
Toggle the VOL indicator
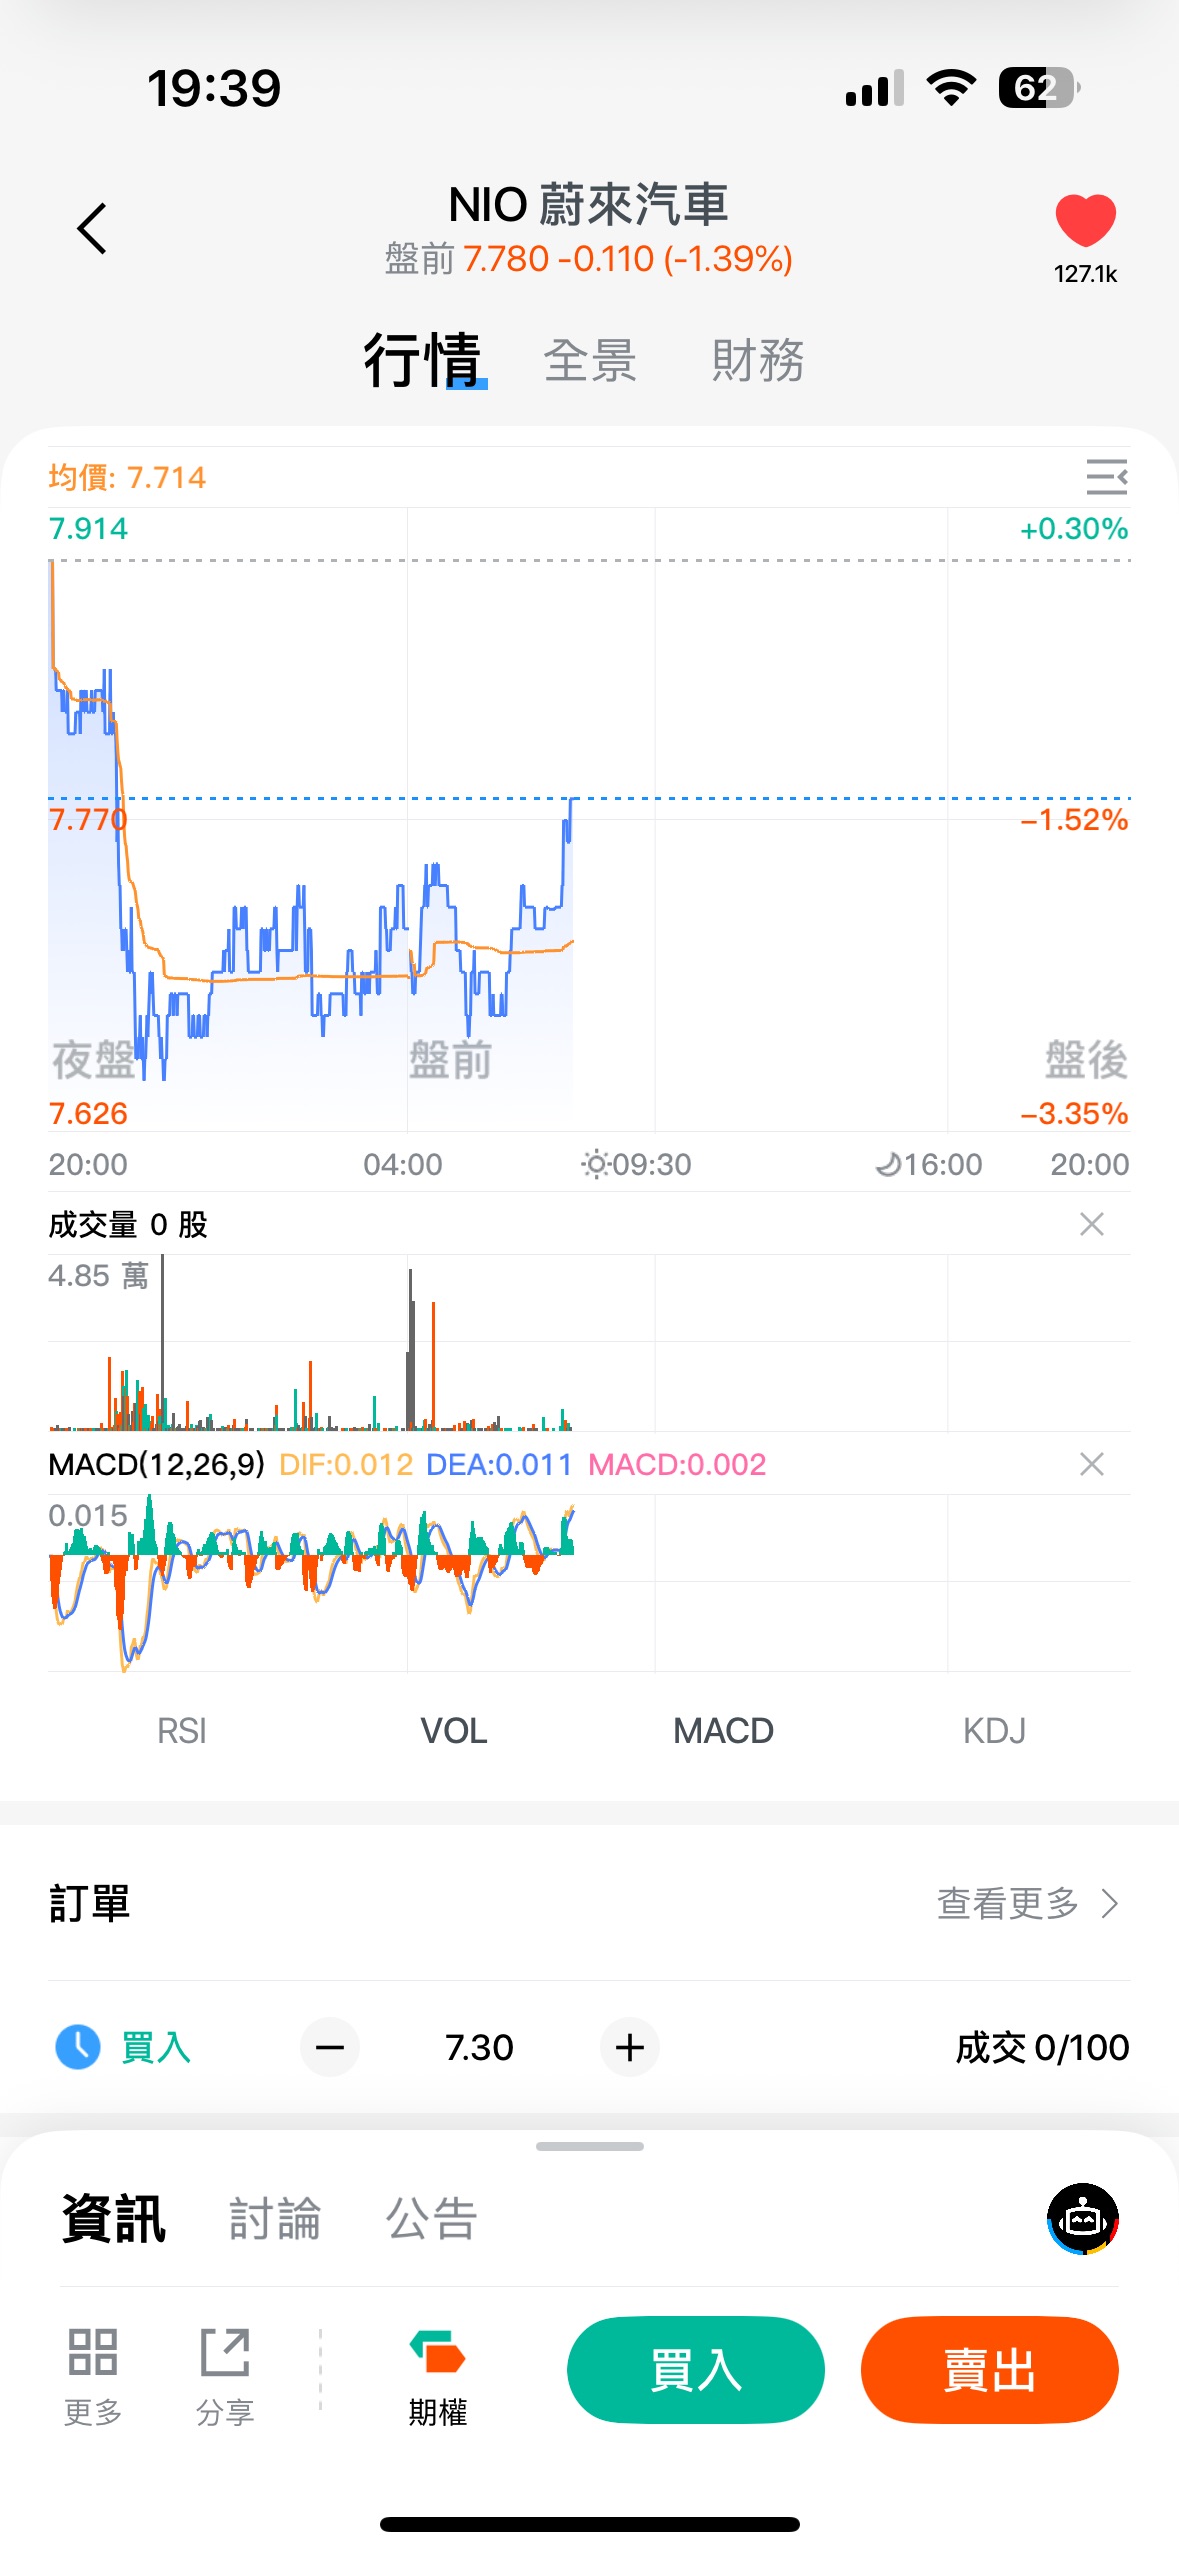[453, 1730]
